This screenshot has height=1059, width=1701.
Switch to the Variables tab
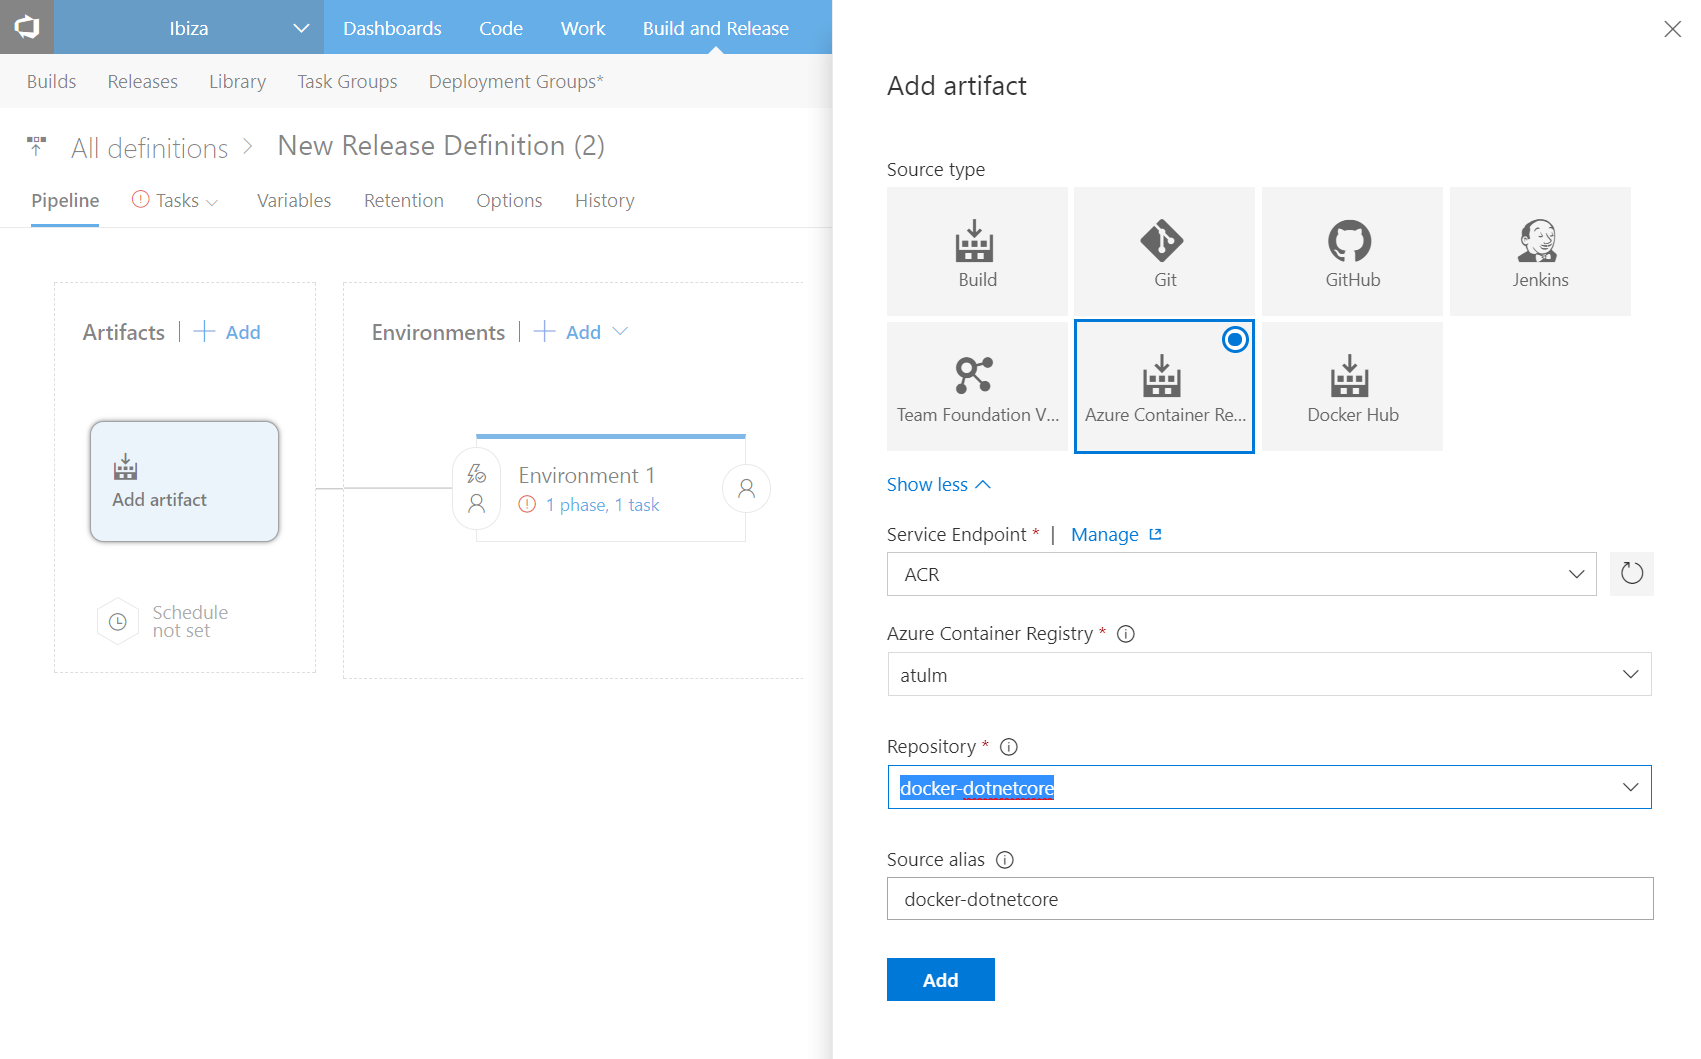(x=294, y=200)
